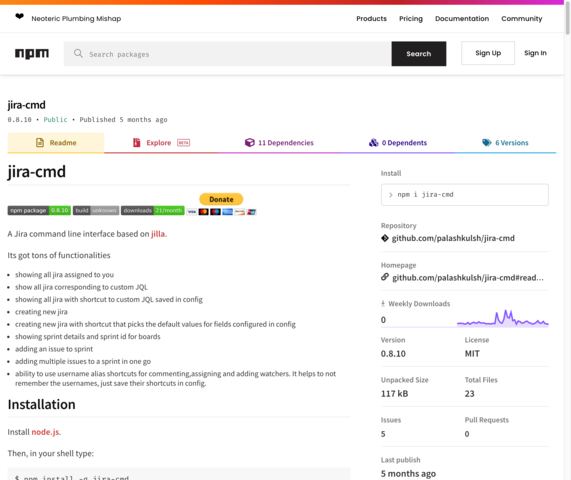Click the Dependencies cube icon
The image size is (571, 480).
pos(249,142)
